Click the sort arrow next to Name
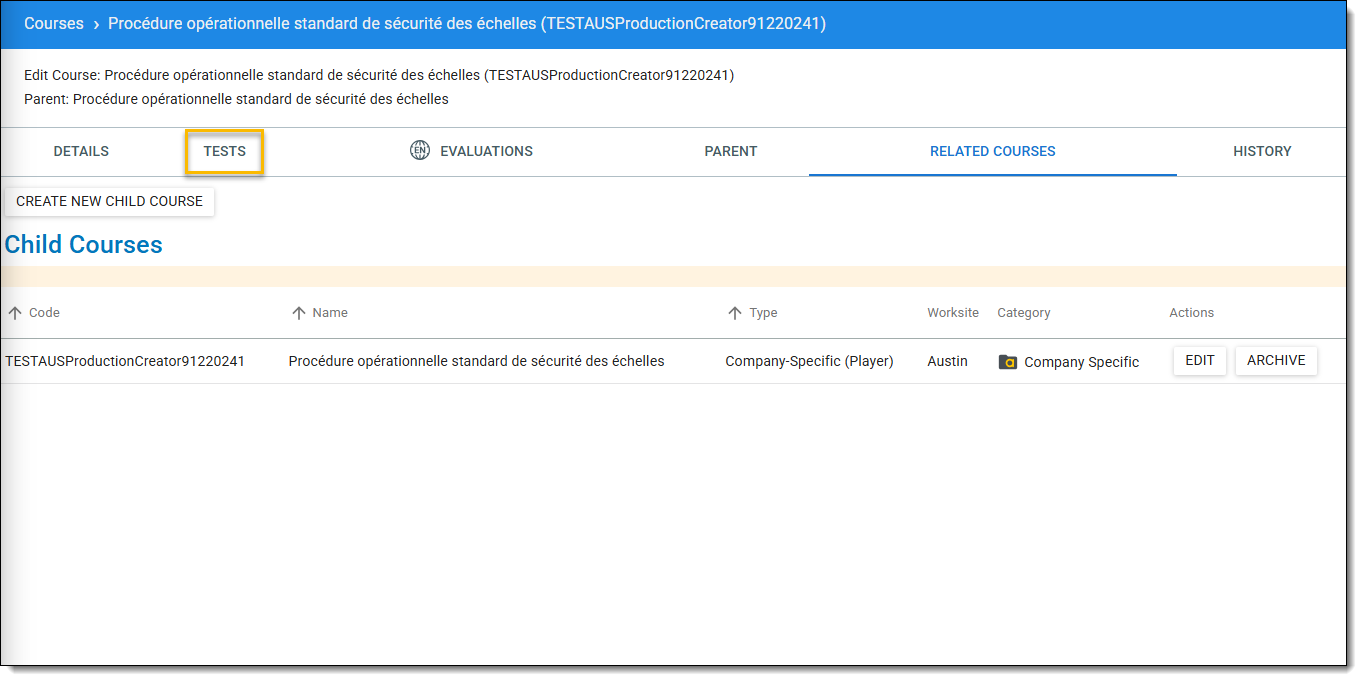Image resolution: width=1362 pixels, height=681 pixels. click(298, 313)
